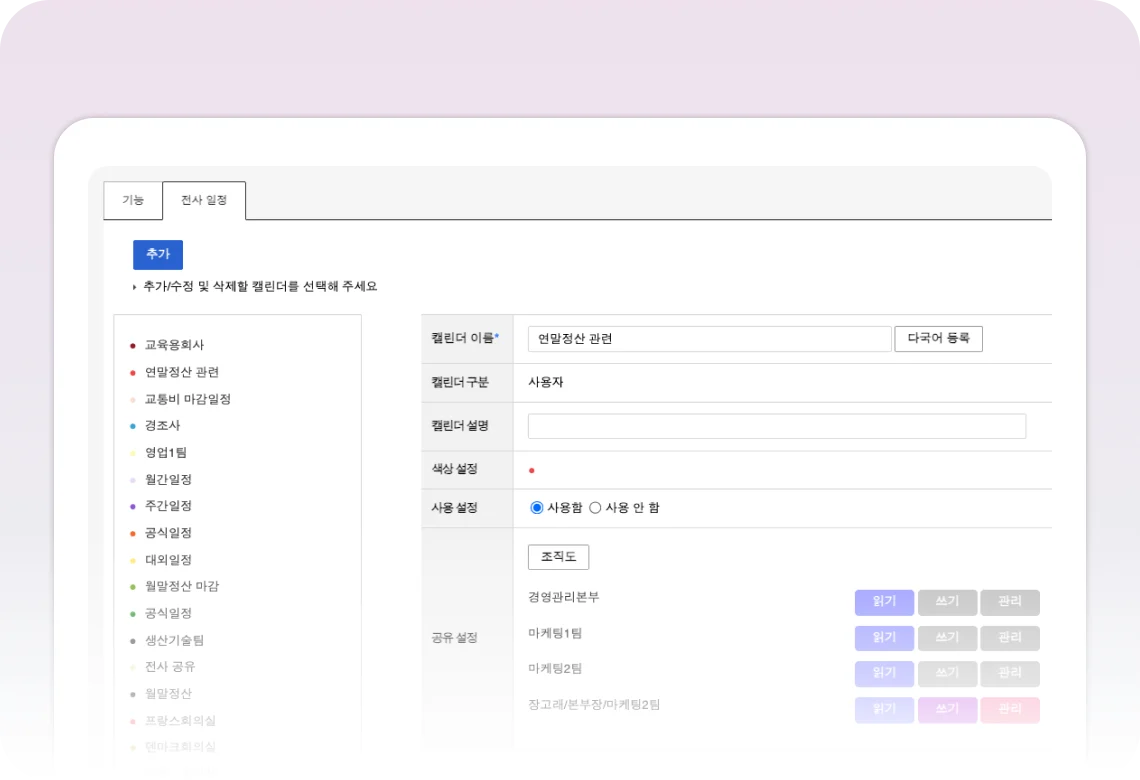Image resolution: width=1140 pixels, height=780 pixels.
Task: Click the red color setting dot
Action: tap(532, 470)
